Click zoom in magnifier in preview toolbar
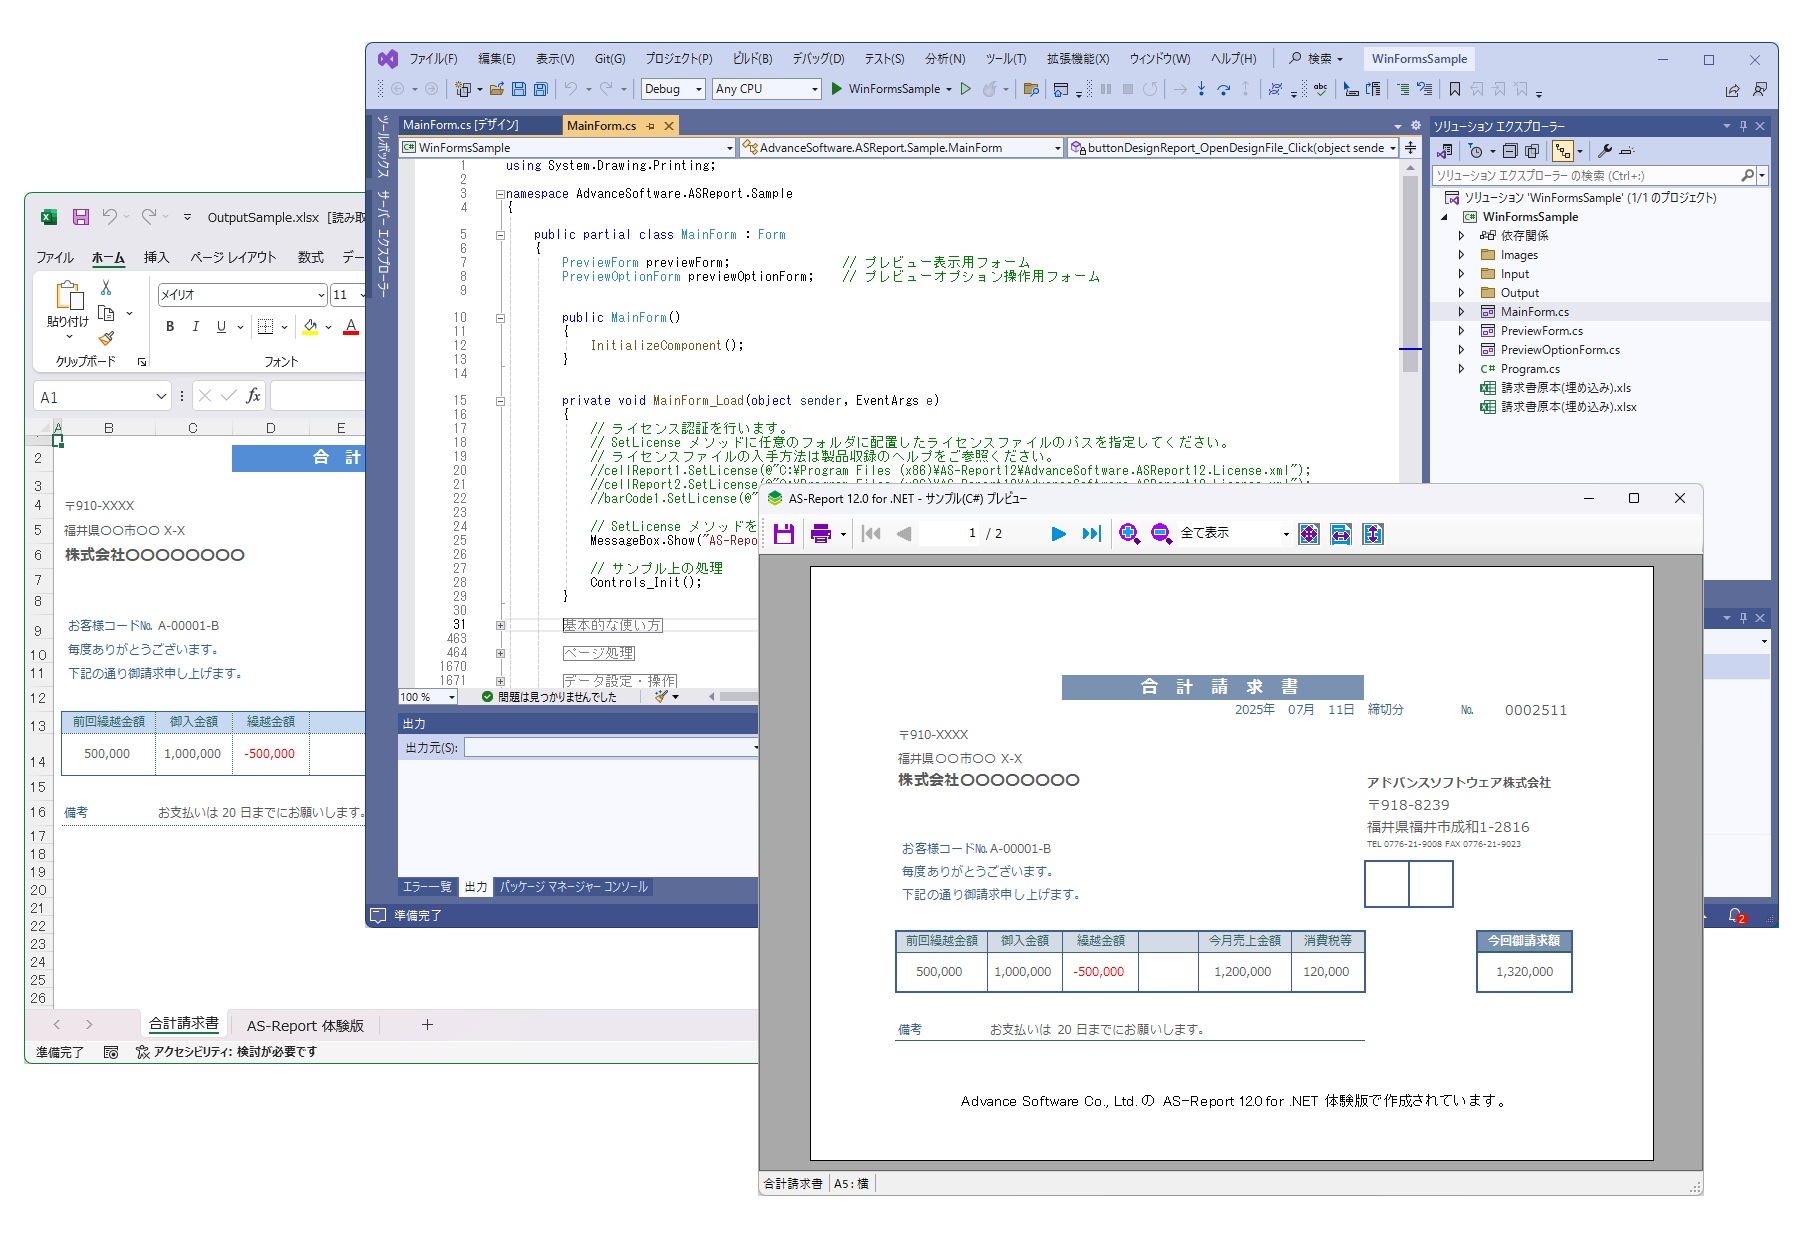This screenshot has height=1237, width=1802. point(1129,534)
